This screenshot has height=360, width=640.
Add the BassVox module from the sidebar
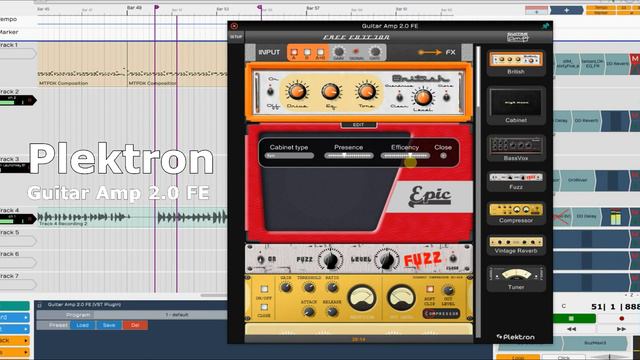516,148
